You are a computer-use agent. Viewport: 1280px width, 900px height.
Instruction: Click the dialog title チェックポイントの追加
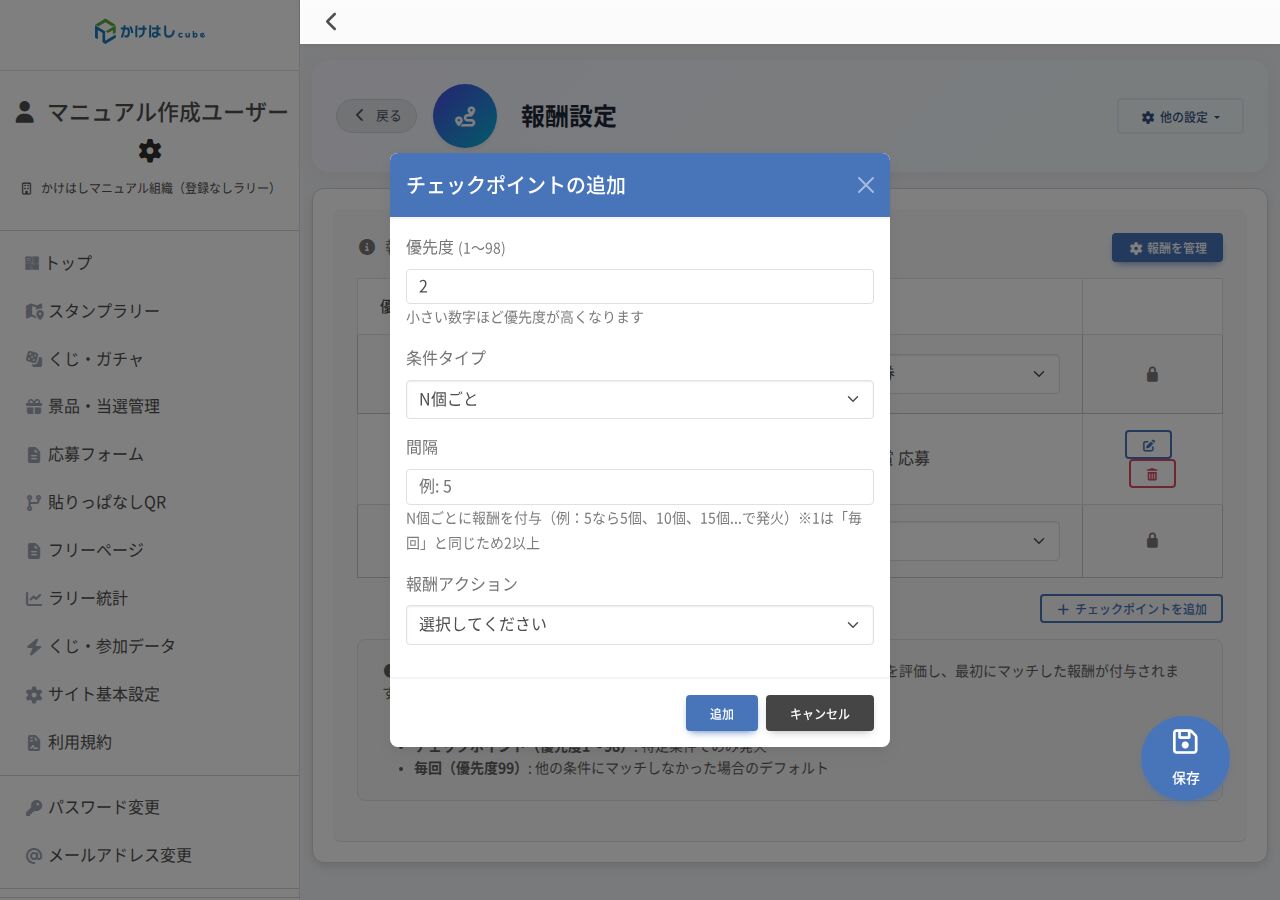[516, 185]
